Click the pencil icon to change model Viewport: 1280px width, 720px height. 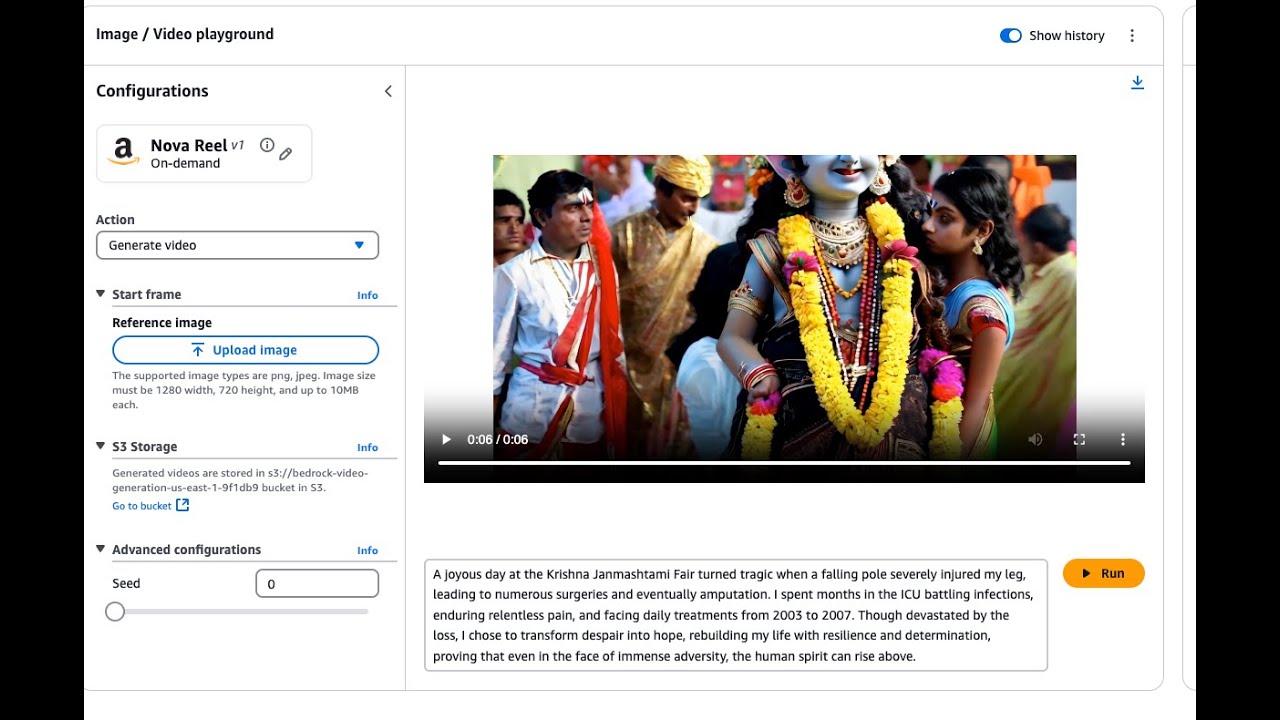(286, 154)
